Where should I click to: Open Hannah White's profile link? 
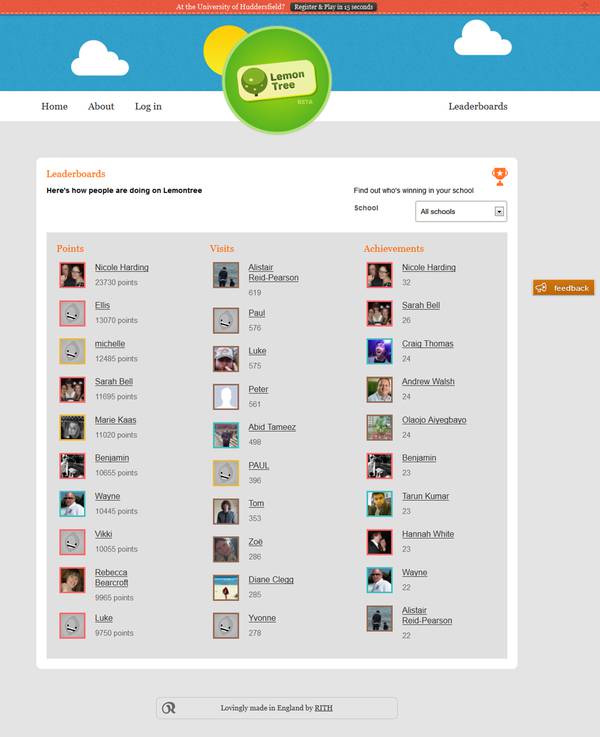[x=428, y=534]
